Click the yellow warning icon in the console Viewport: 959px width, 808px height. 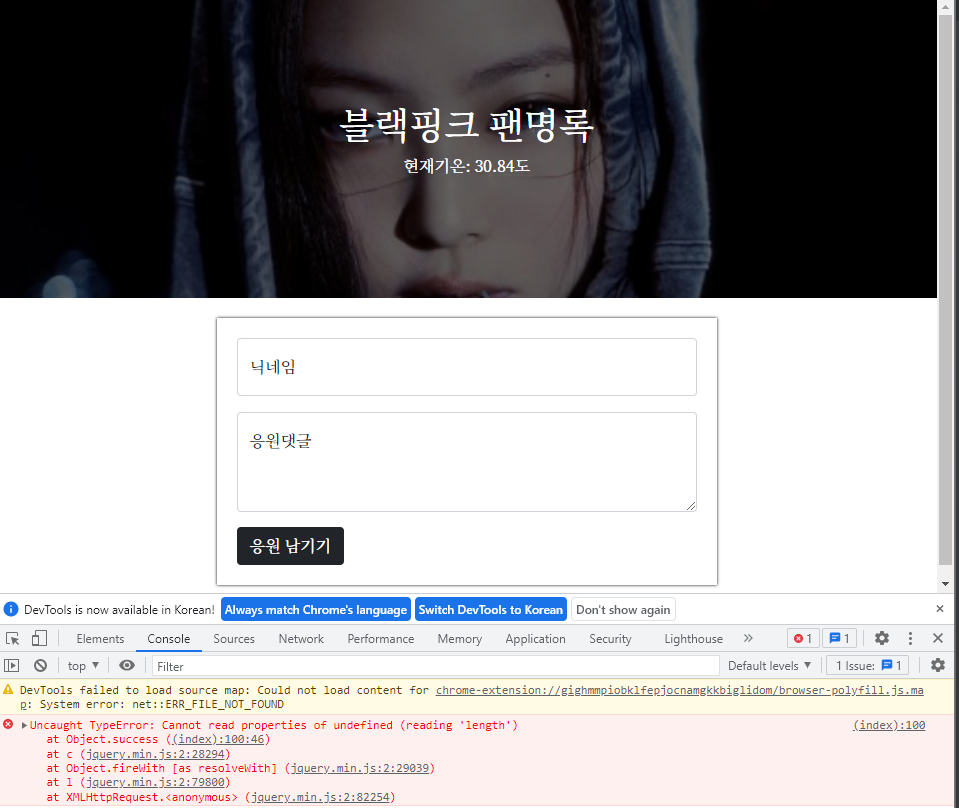pyautogui.click(x=8, y=690)
